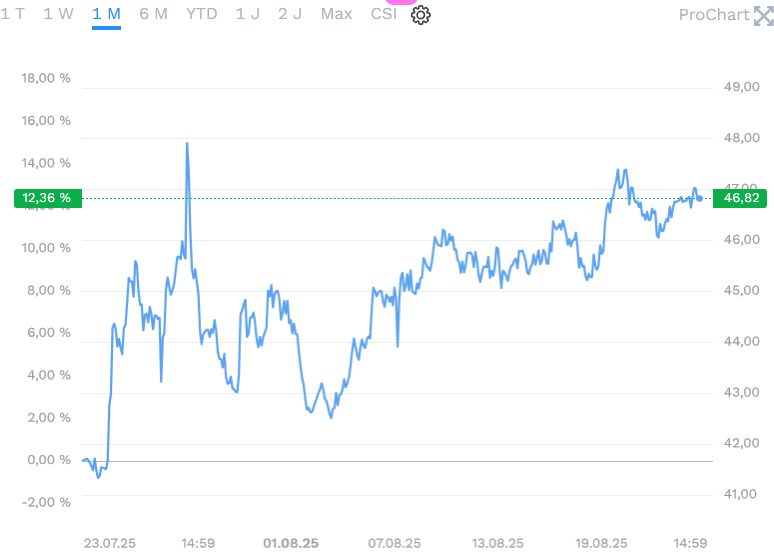Click the green 46,82 price tag
The width and height of the screenshot is (774, 556).
[x=743, y=198]
